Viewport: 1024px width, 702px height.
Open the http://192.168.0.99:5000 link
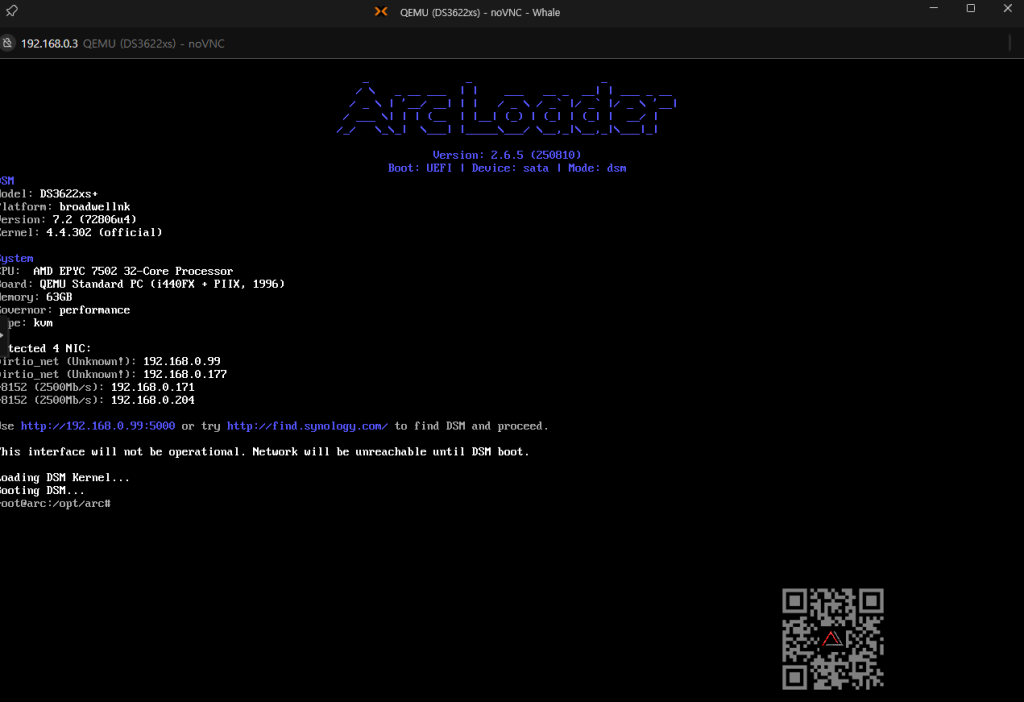point(97,426)
